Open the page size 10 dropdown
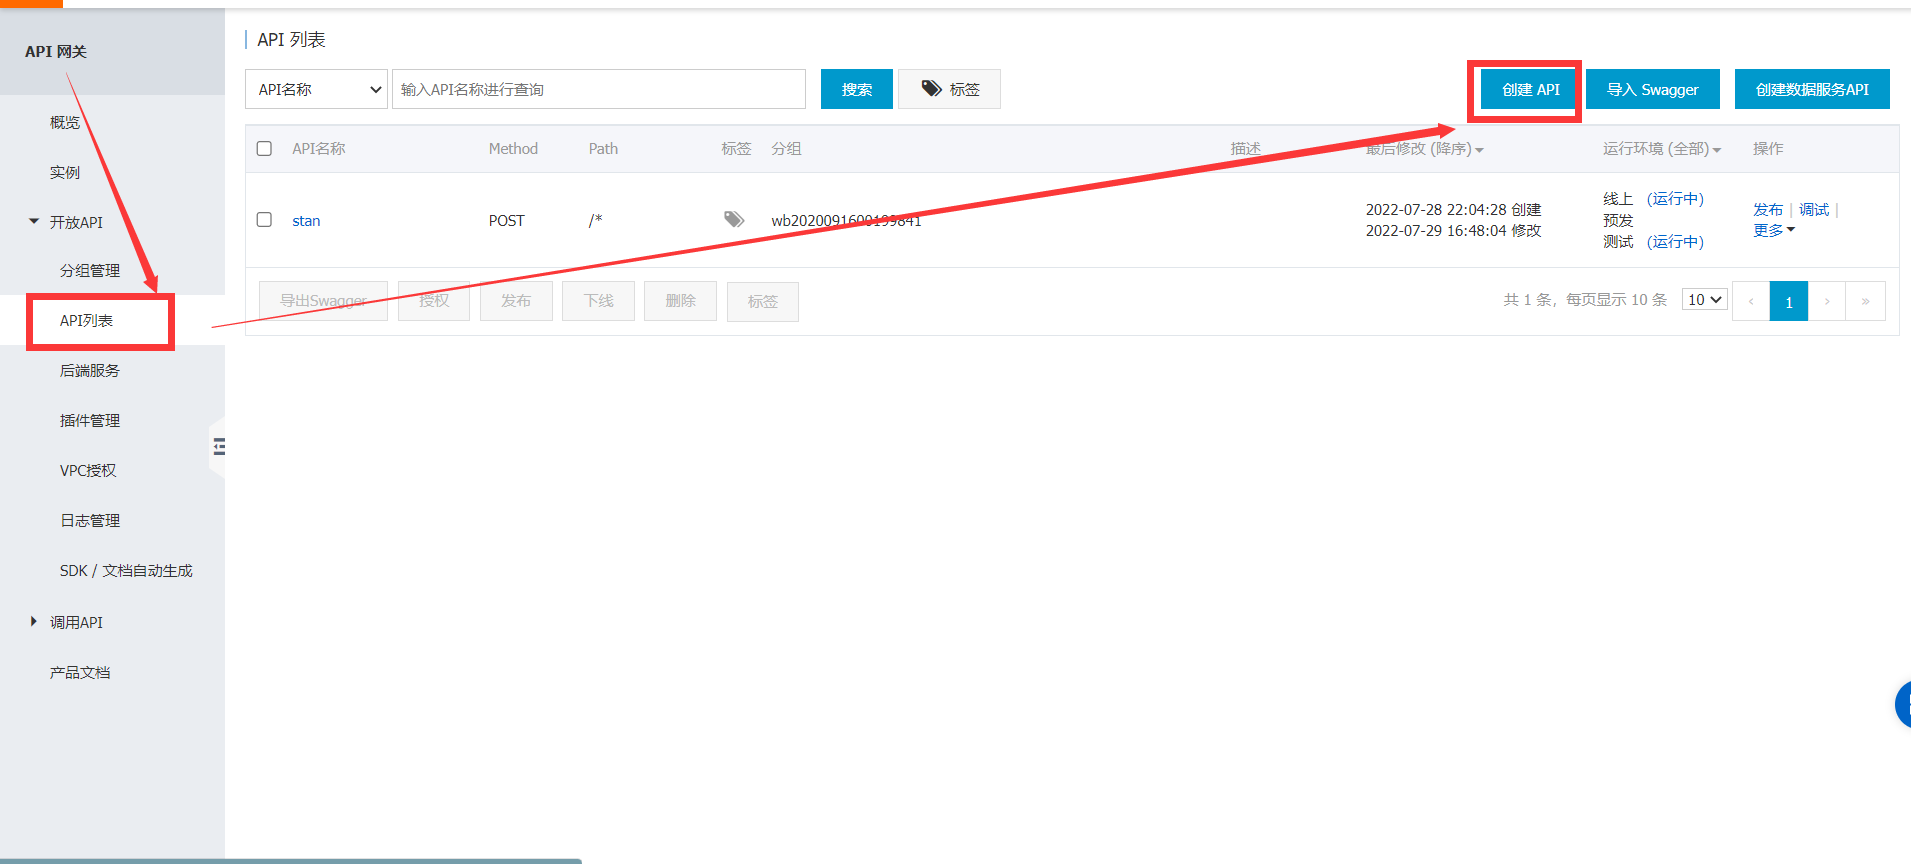Image resolution: width=1911 pixels, height=864 pixels. [1705, 299]
